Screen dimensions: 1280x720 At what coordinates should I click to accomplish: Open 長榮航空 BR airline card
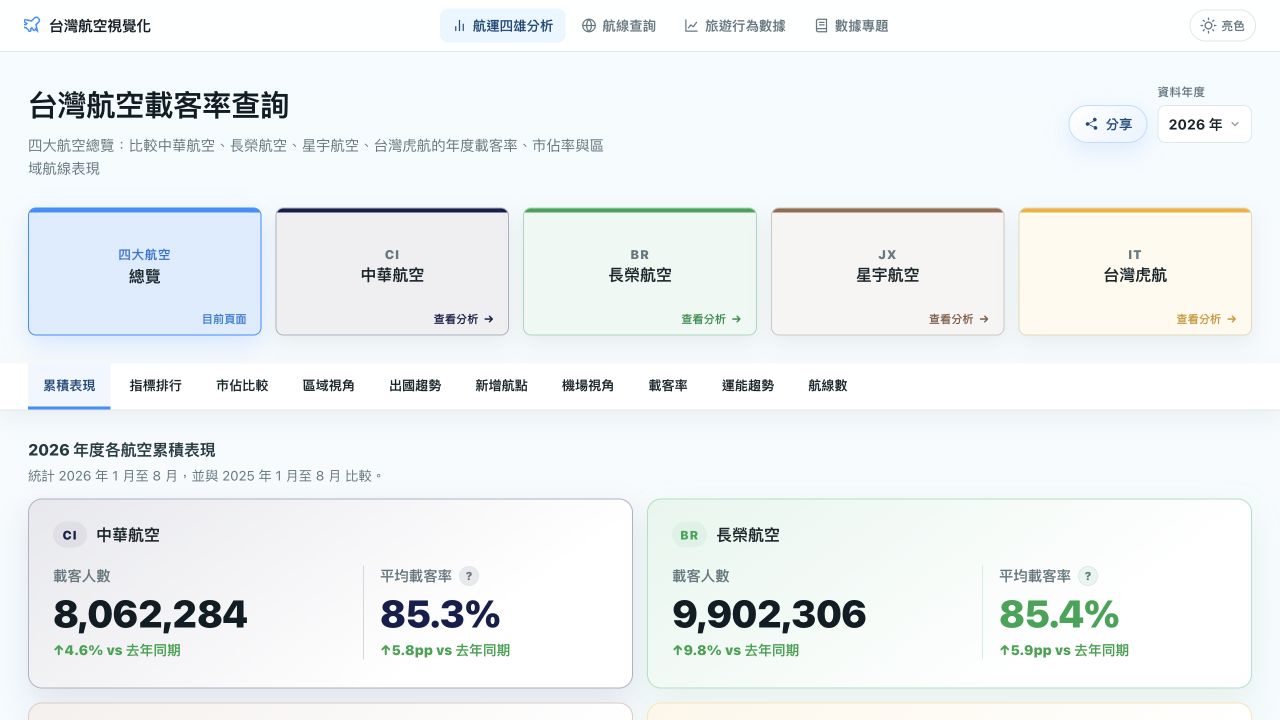pyautogui.click(x=640, y=271)
